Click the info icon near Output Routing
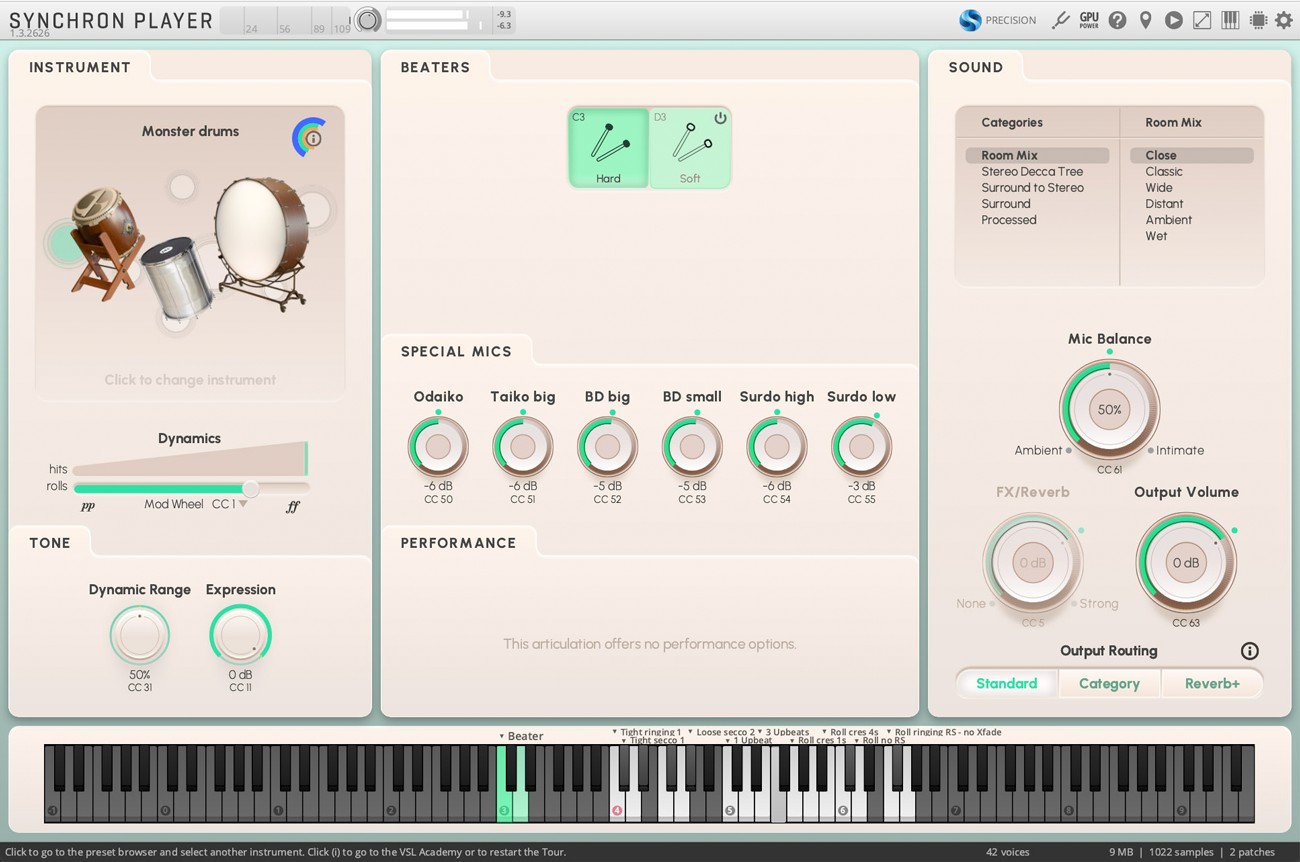 [x=1249, y=650]
